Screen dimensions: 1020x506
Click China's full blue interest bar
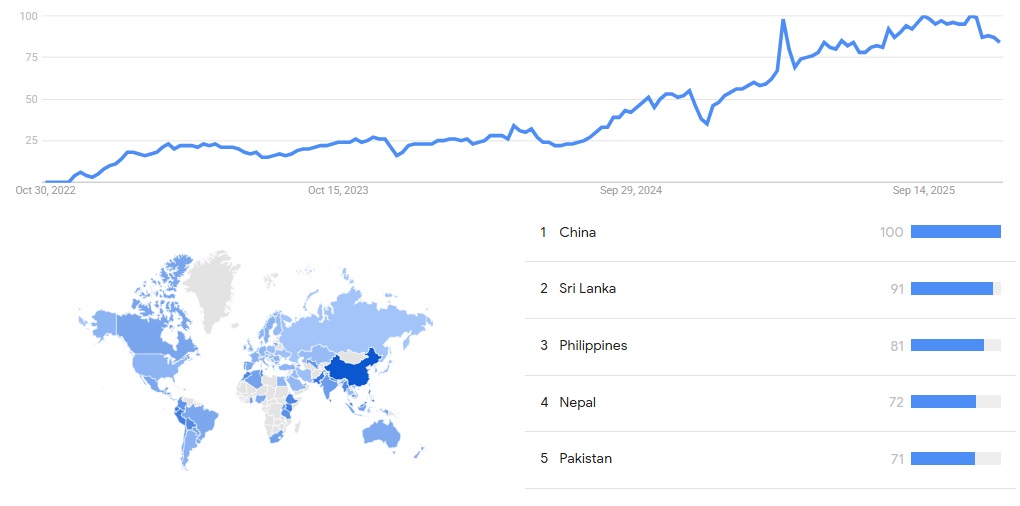click(x=955, y=232)
